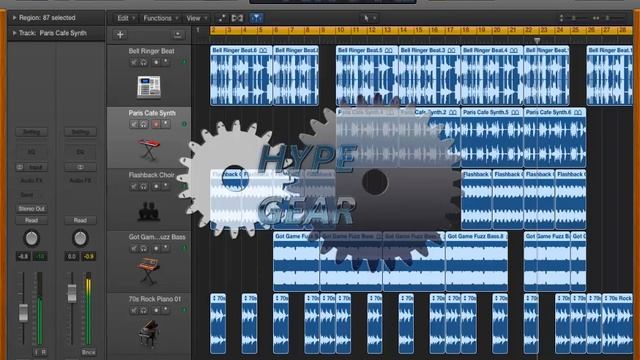Open the tool selector dropdown arrow
The width and height of the screenshot is (640, 360).
pyautogui.click(x=374, y=18)
